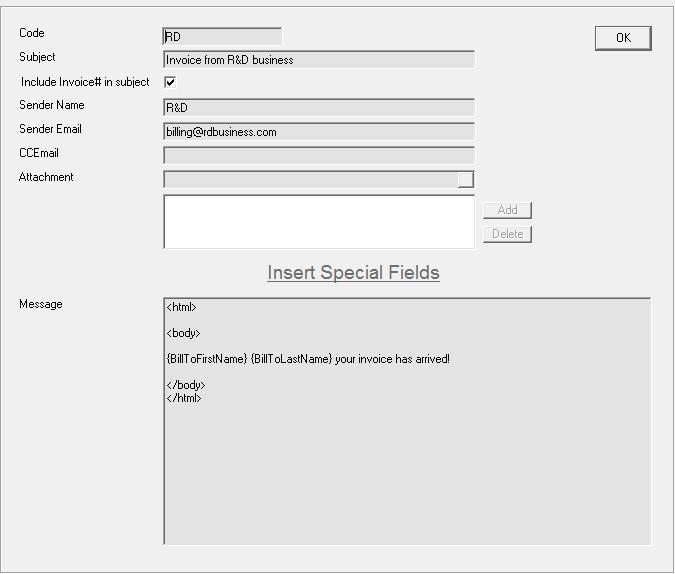Screen dimensions: 675x574
Task: Focus the Subject text field
Action: [319, 60]
